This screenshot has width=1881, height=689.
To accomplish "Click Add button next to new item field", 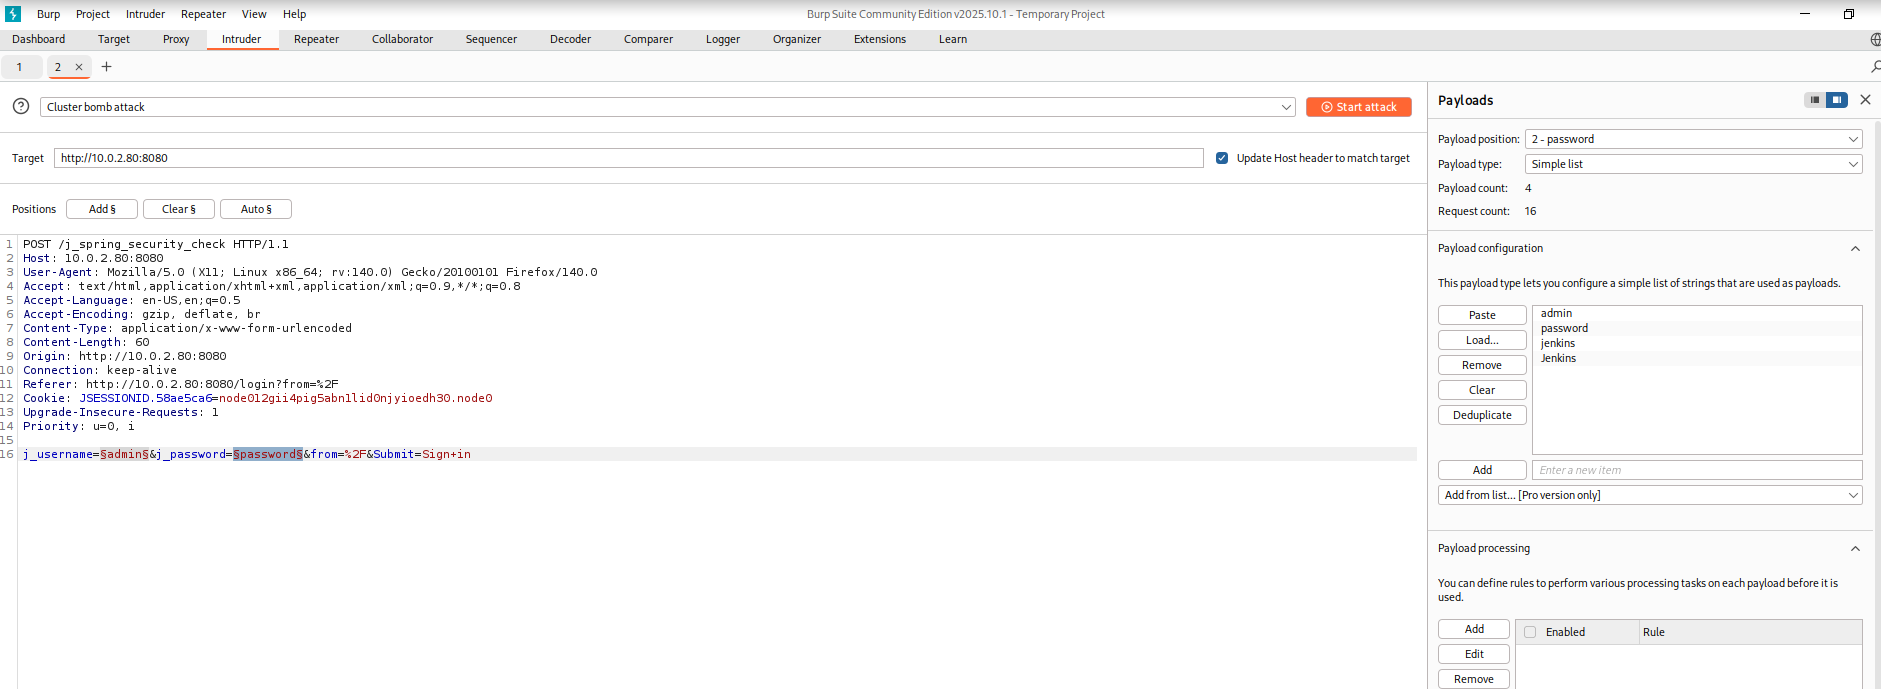I will click(1482, 470).
